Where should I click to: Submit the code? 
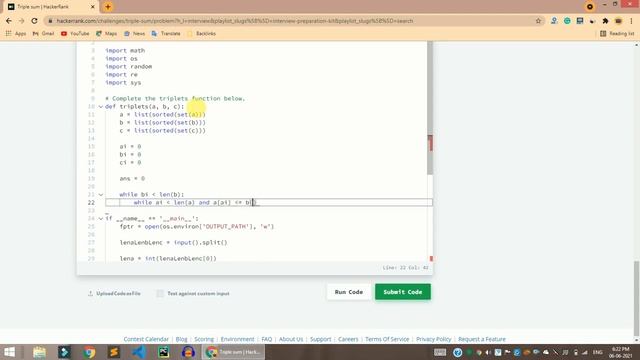click(x=403, y=292)
